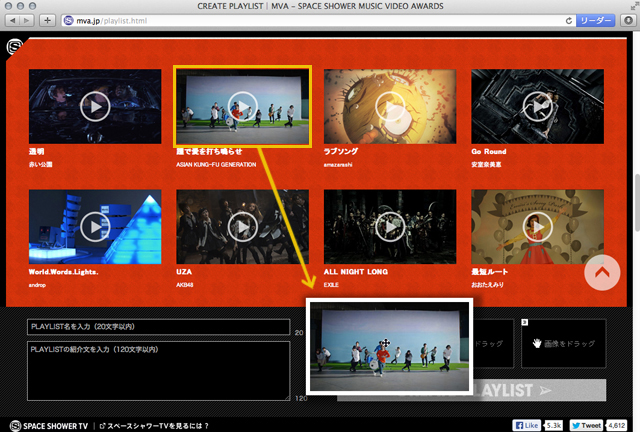Image resolution: width=640 pixels, height=432 pixels.
Task: Play the World.Words.Lights. video
Action: pyautogui.click(x=95, y=227)
